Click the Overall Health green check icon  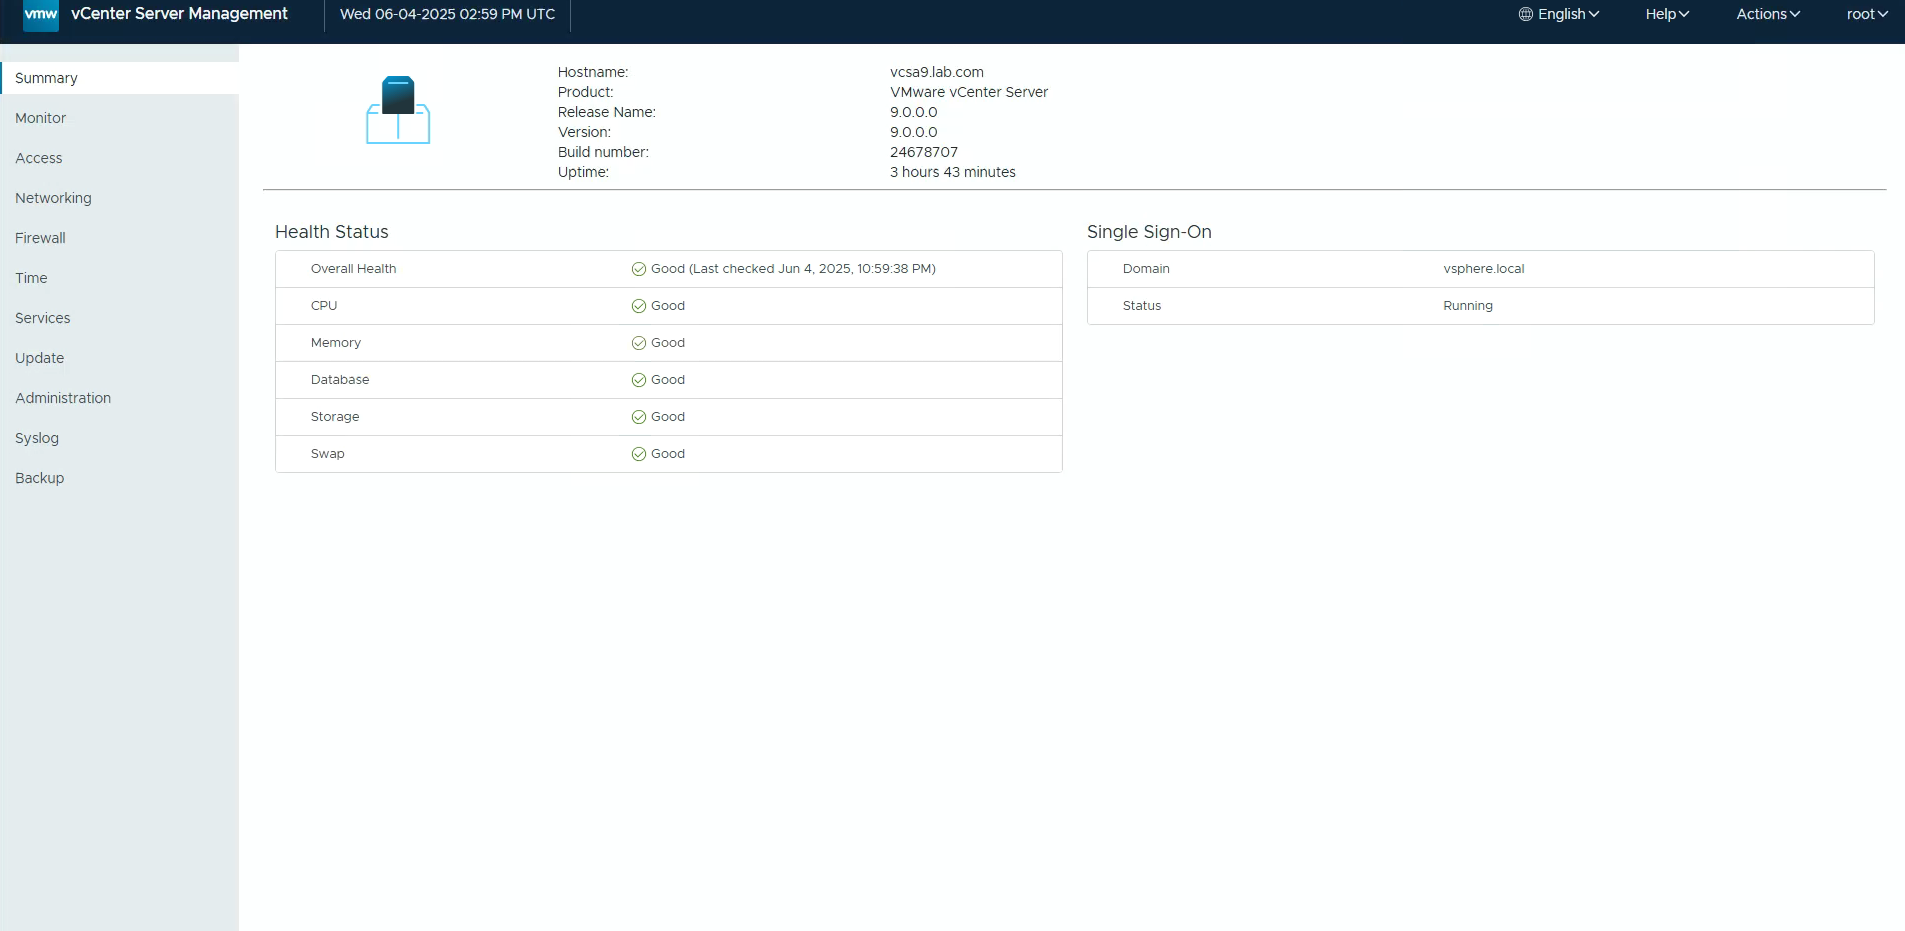tap(638, 269)
